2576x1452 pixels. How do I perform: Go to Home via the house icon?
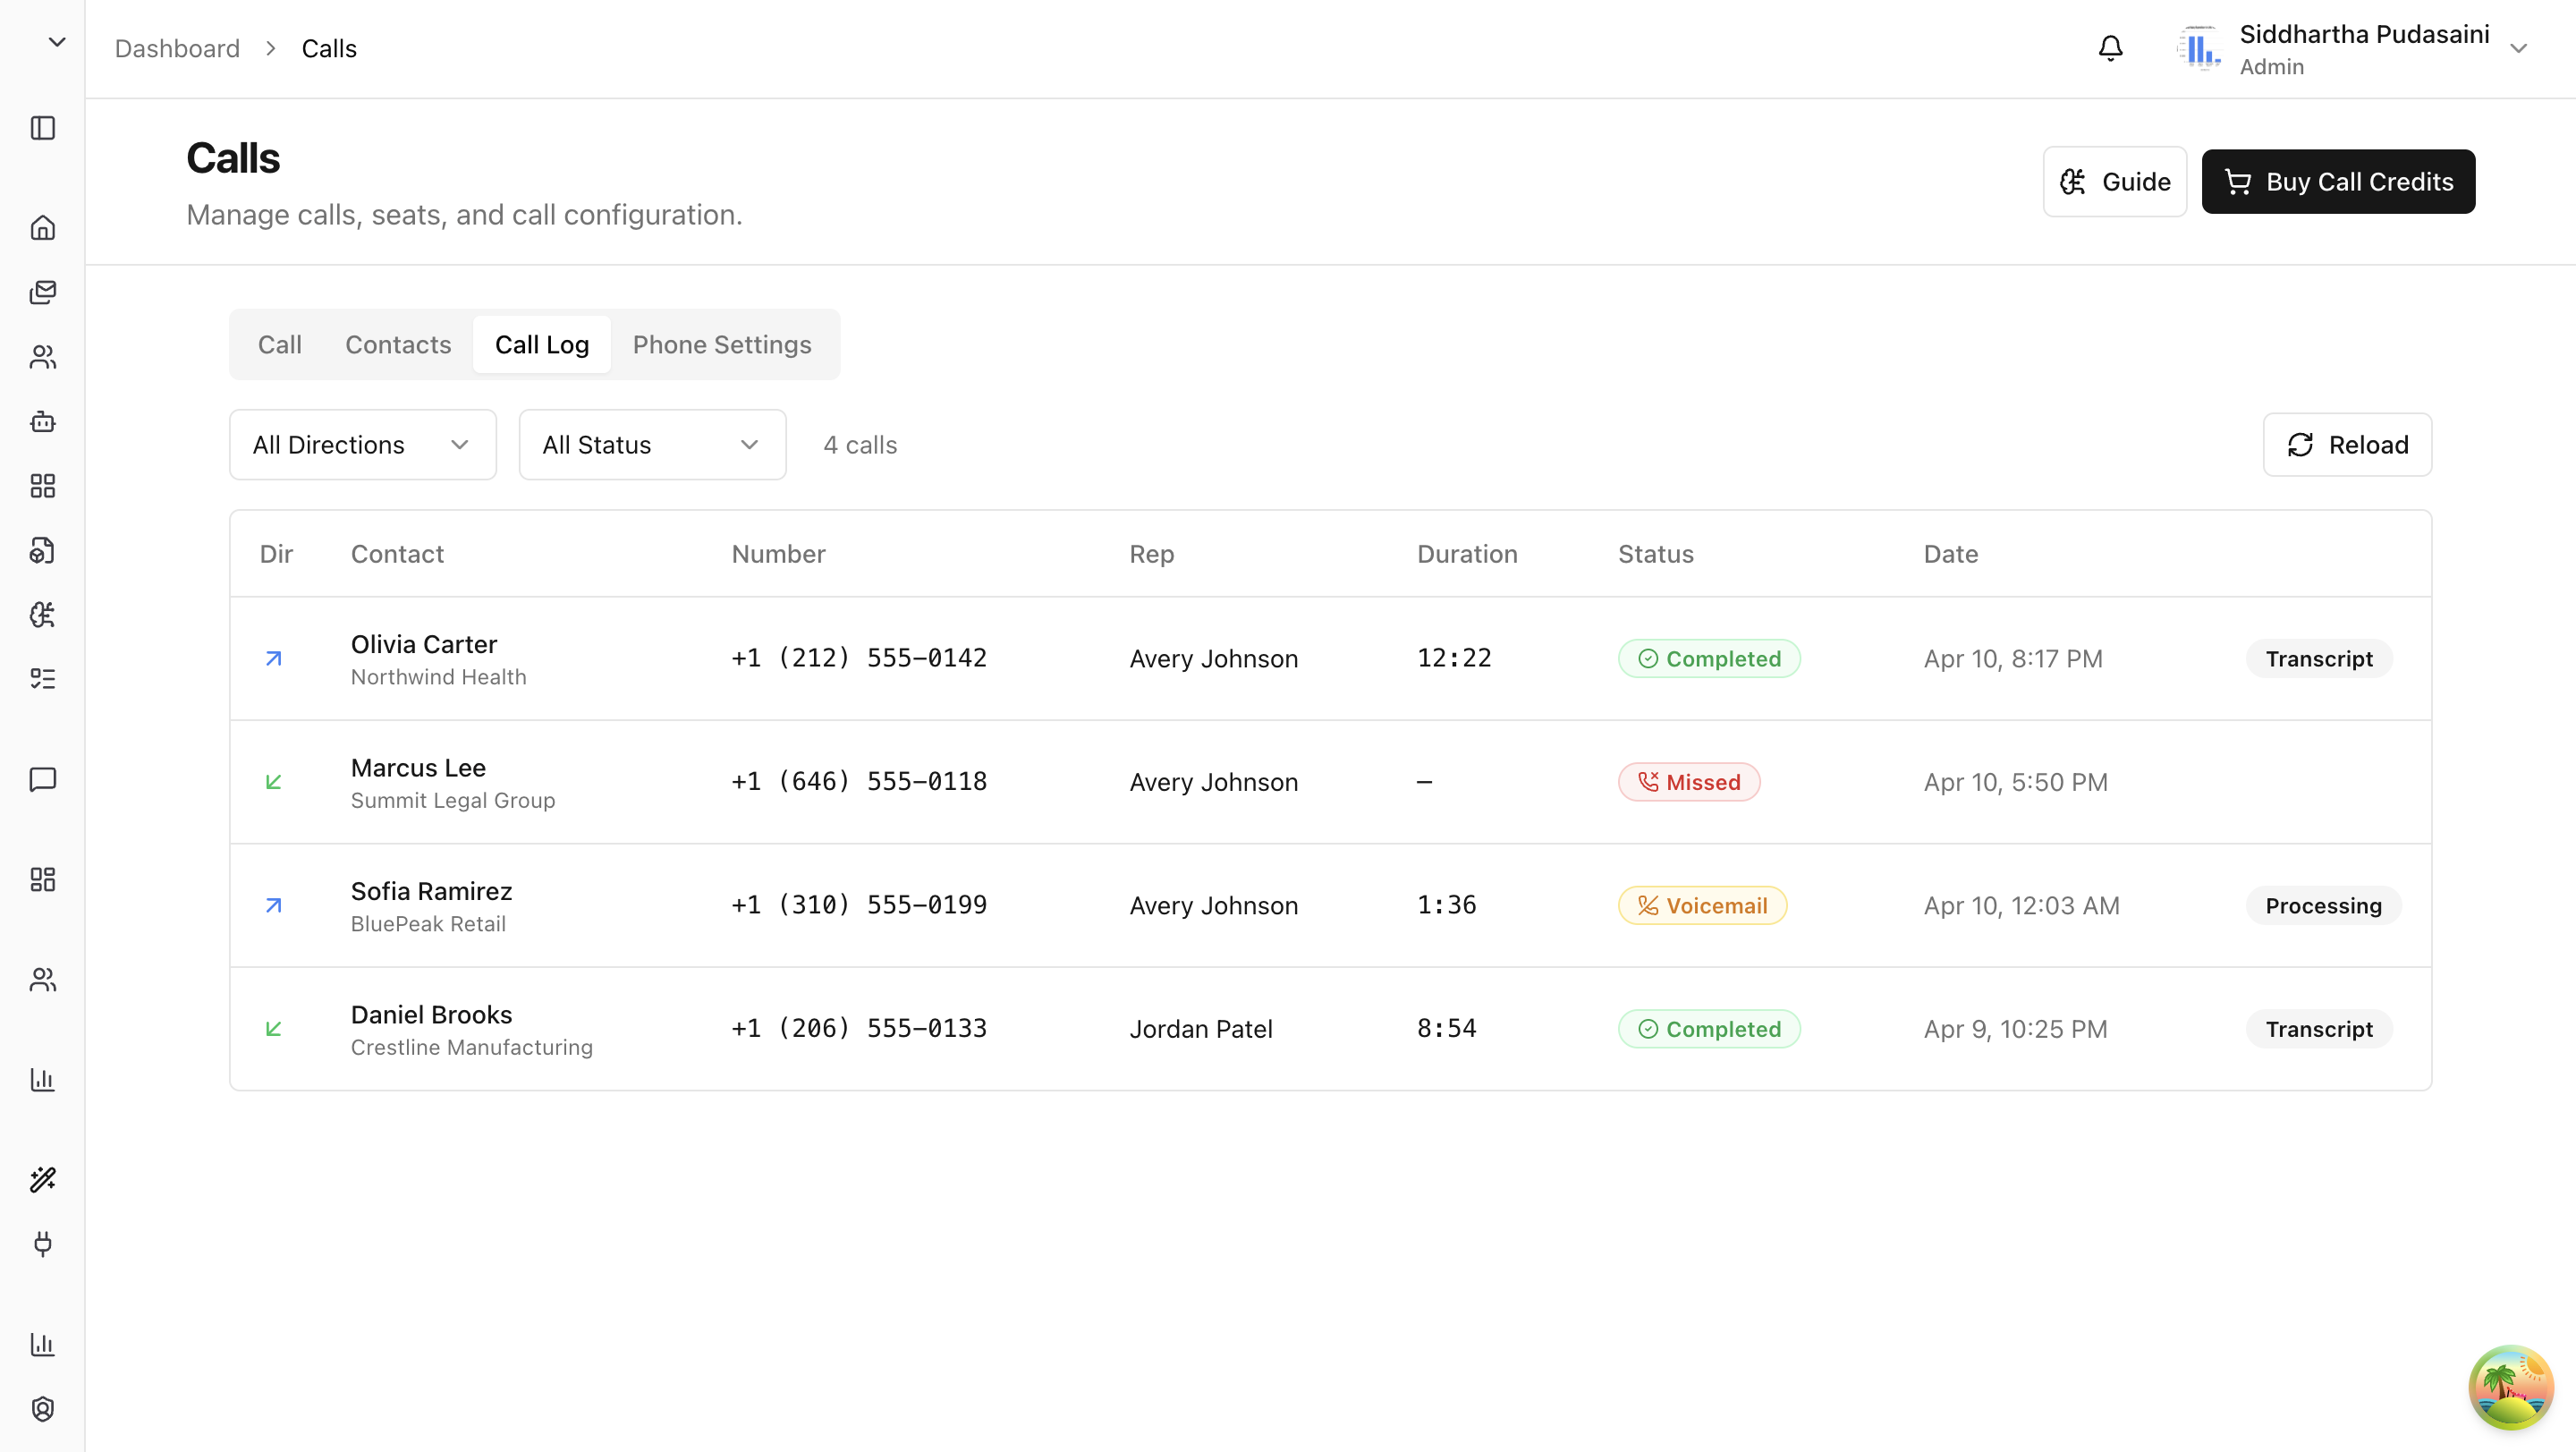42,228
